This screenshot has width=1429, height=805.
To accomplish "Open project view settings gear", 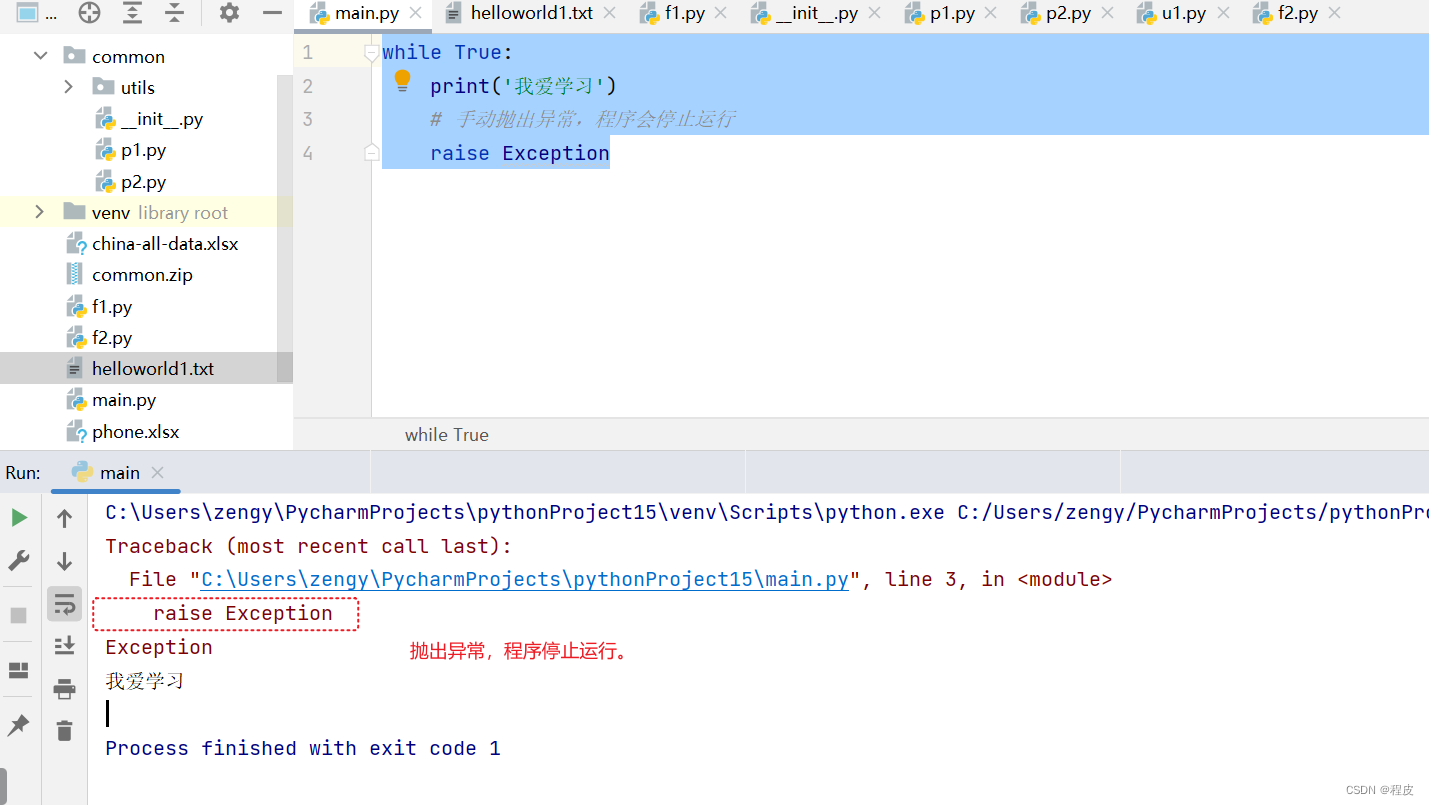I will tap(229, 13).
